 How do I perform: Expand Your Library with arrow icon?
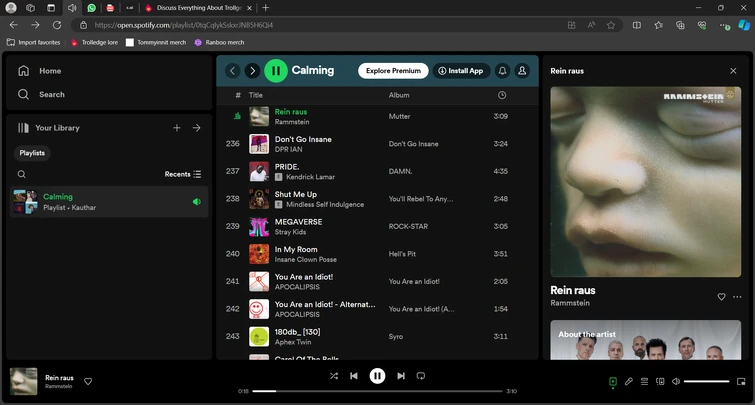click(196, 128)
